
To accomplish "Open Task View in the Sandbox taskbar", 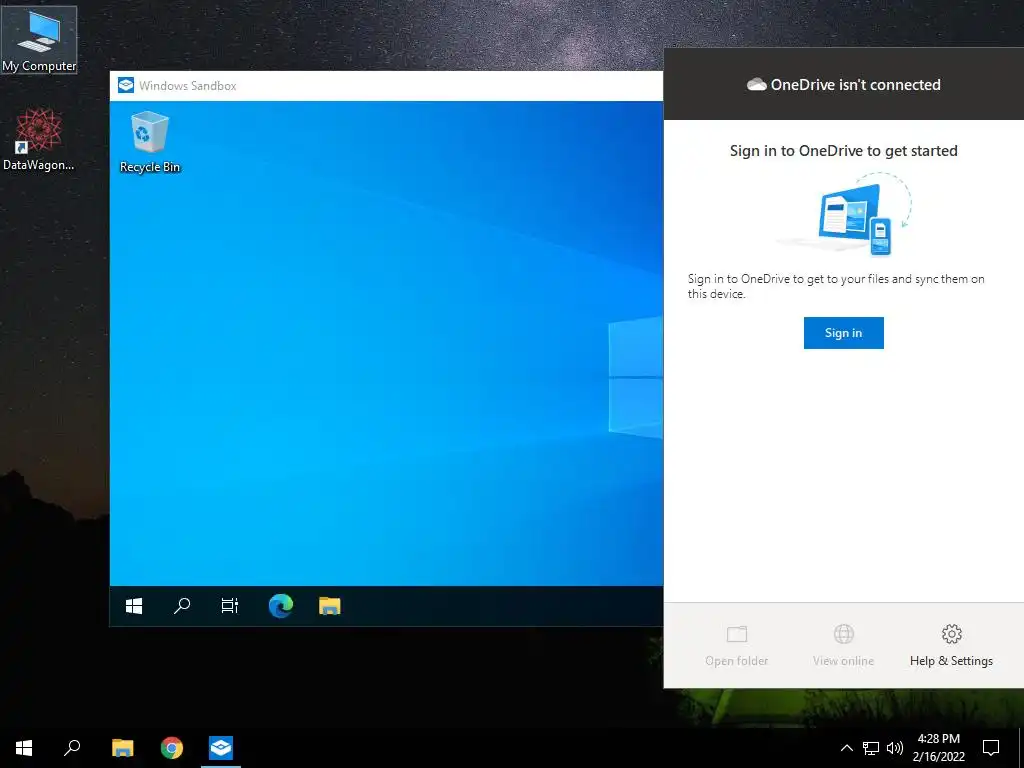I will pyautogui.click(x=230, y=606).
